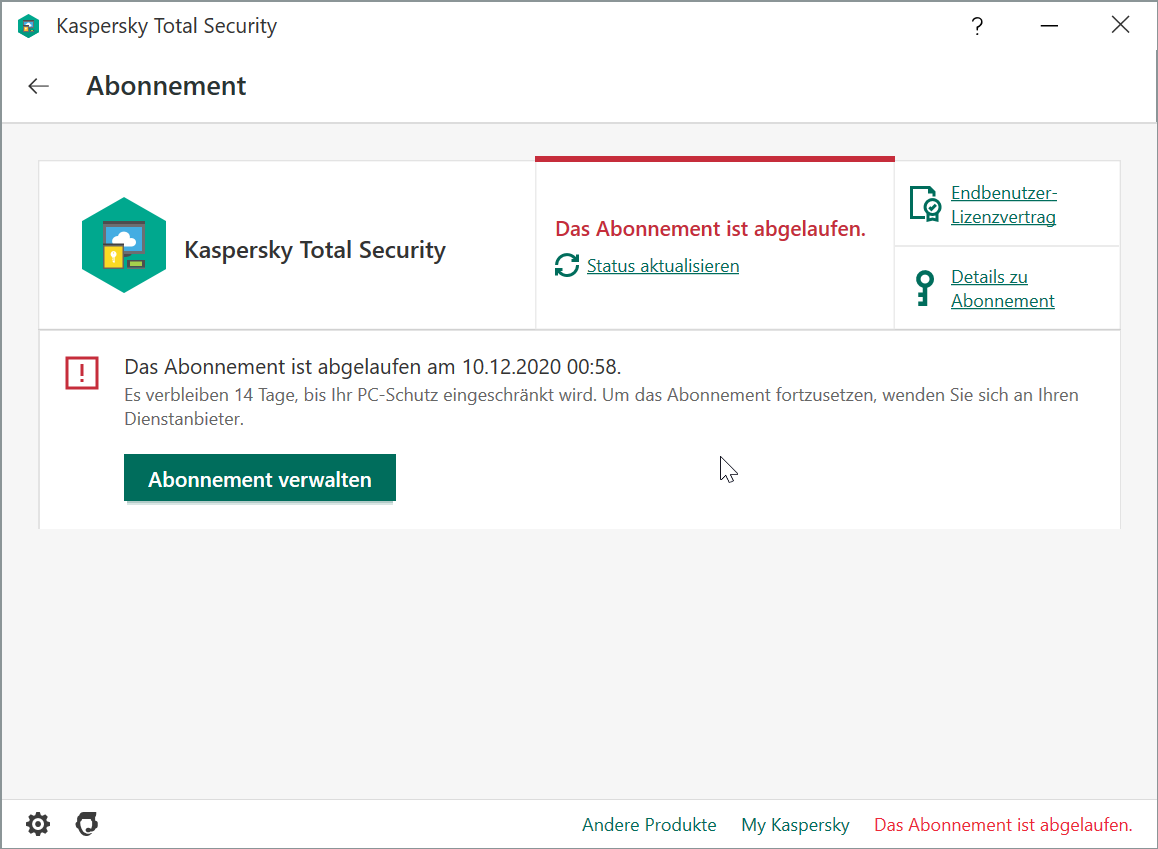
Task: Open settings via the gear icon
Action: [x=38, y=824]
